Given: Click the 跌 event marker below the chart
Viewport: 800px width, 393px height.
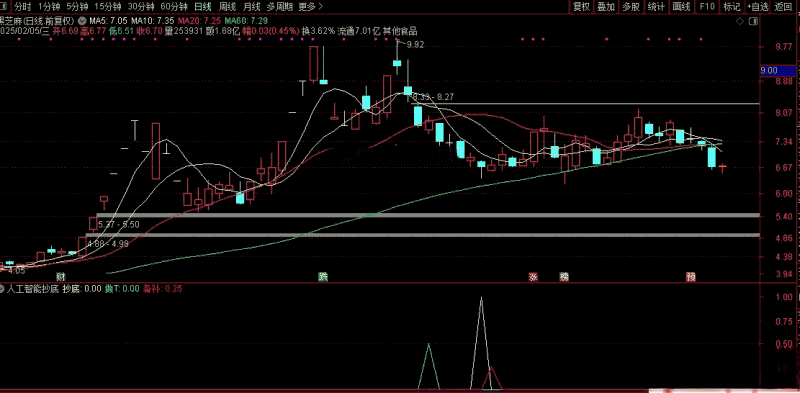Looking at the screenshot, I should point(323,277).
